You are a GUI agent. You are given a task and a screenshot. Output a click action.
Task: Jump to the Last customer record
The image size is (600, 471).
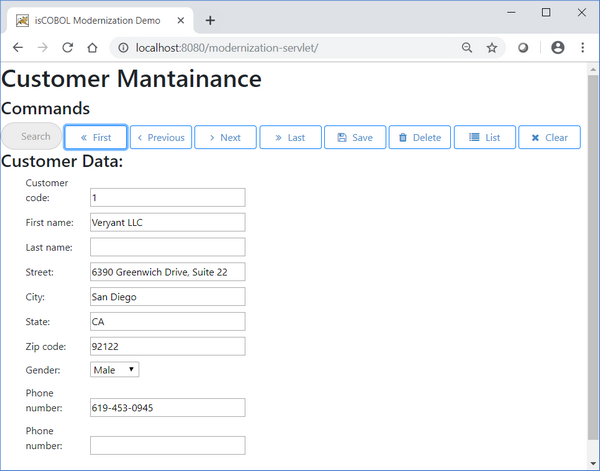[x=290, y=137]
